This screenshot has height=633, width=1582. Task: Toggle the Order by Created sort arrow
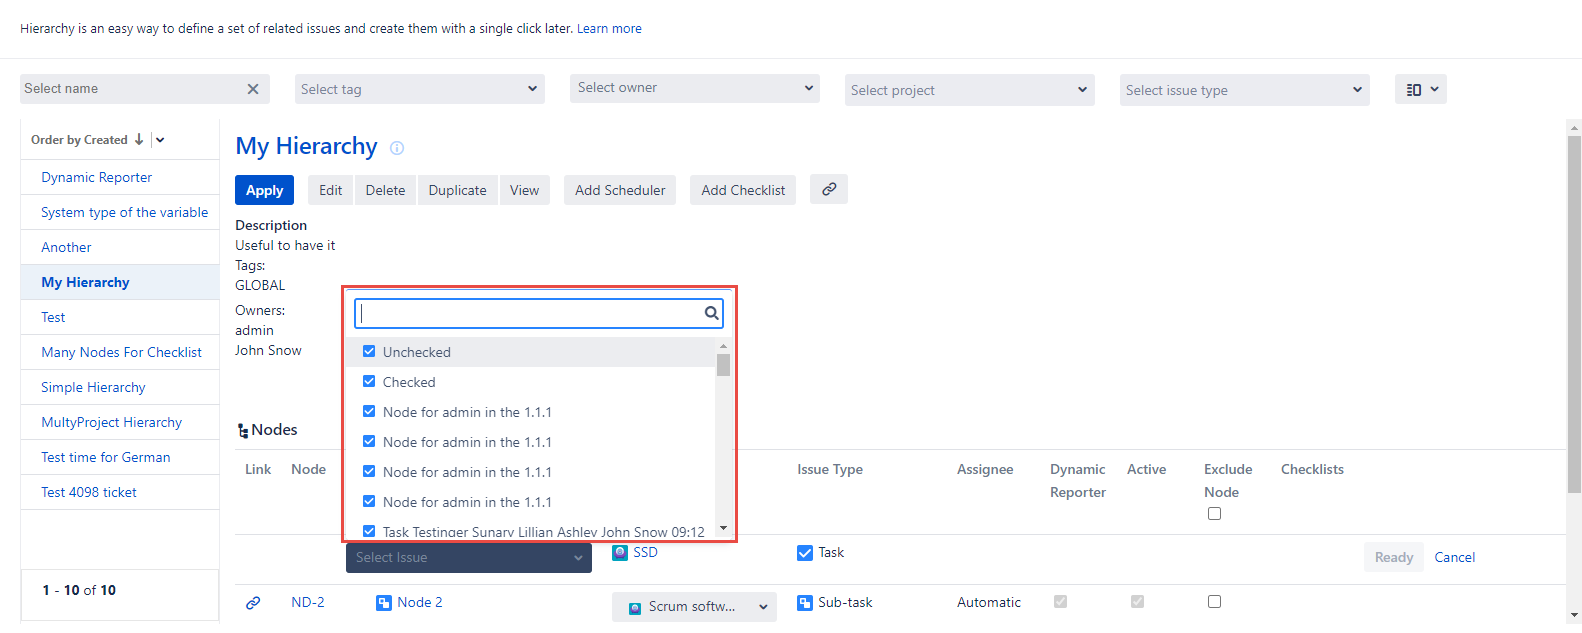tap(139, 140)
